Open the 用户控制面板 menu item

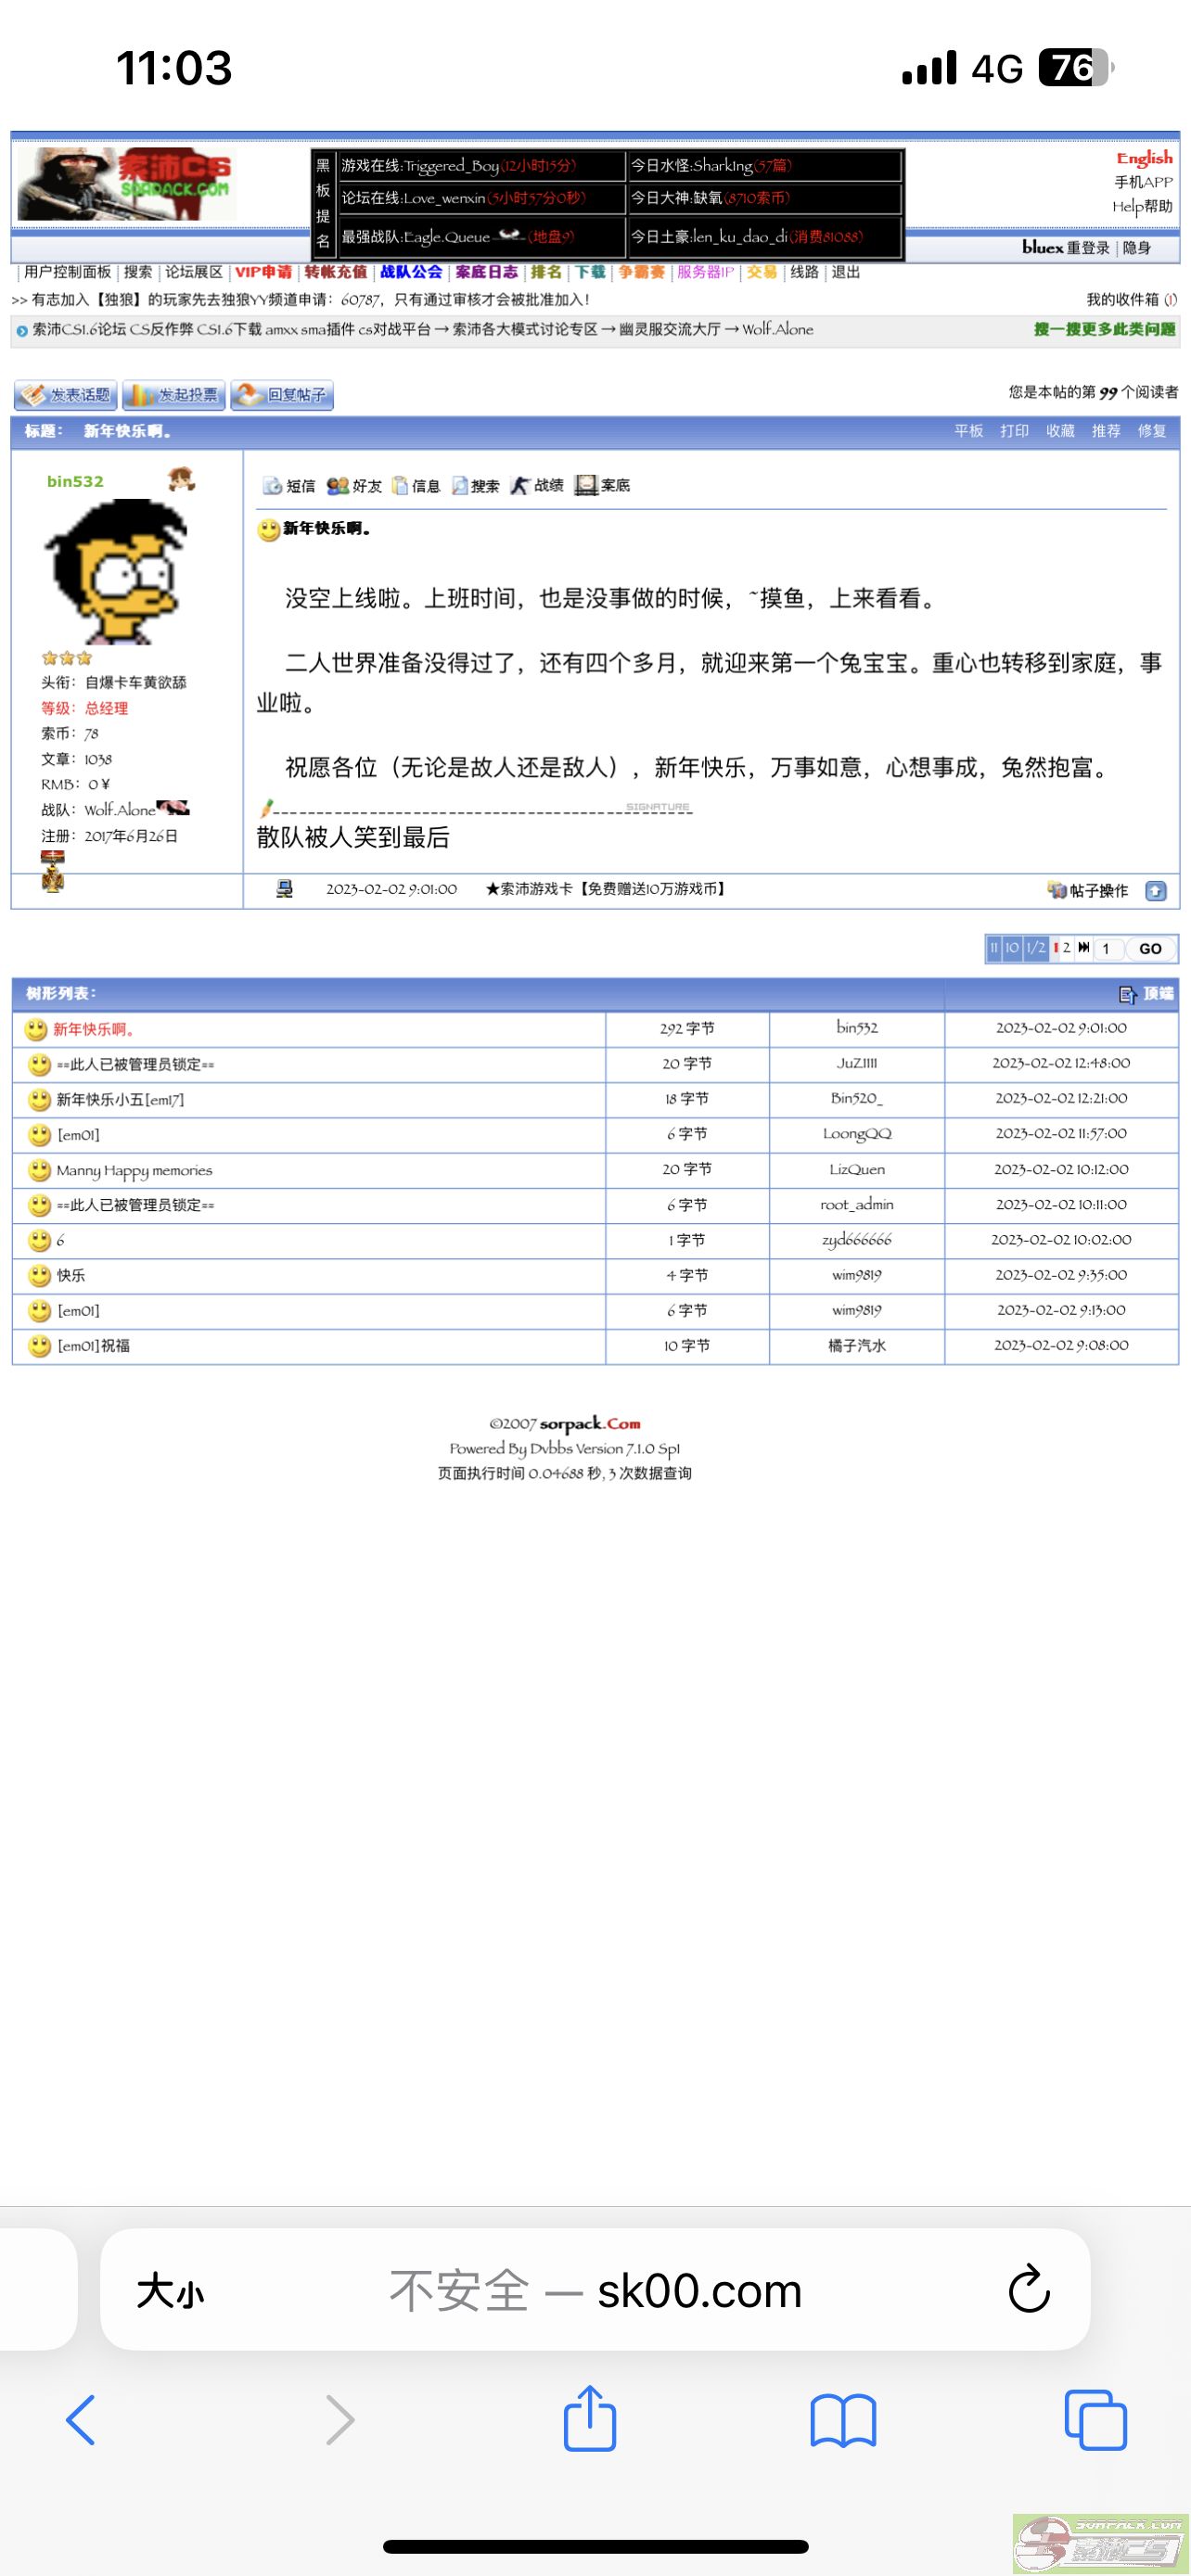(67, 272)
